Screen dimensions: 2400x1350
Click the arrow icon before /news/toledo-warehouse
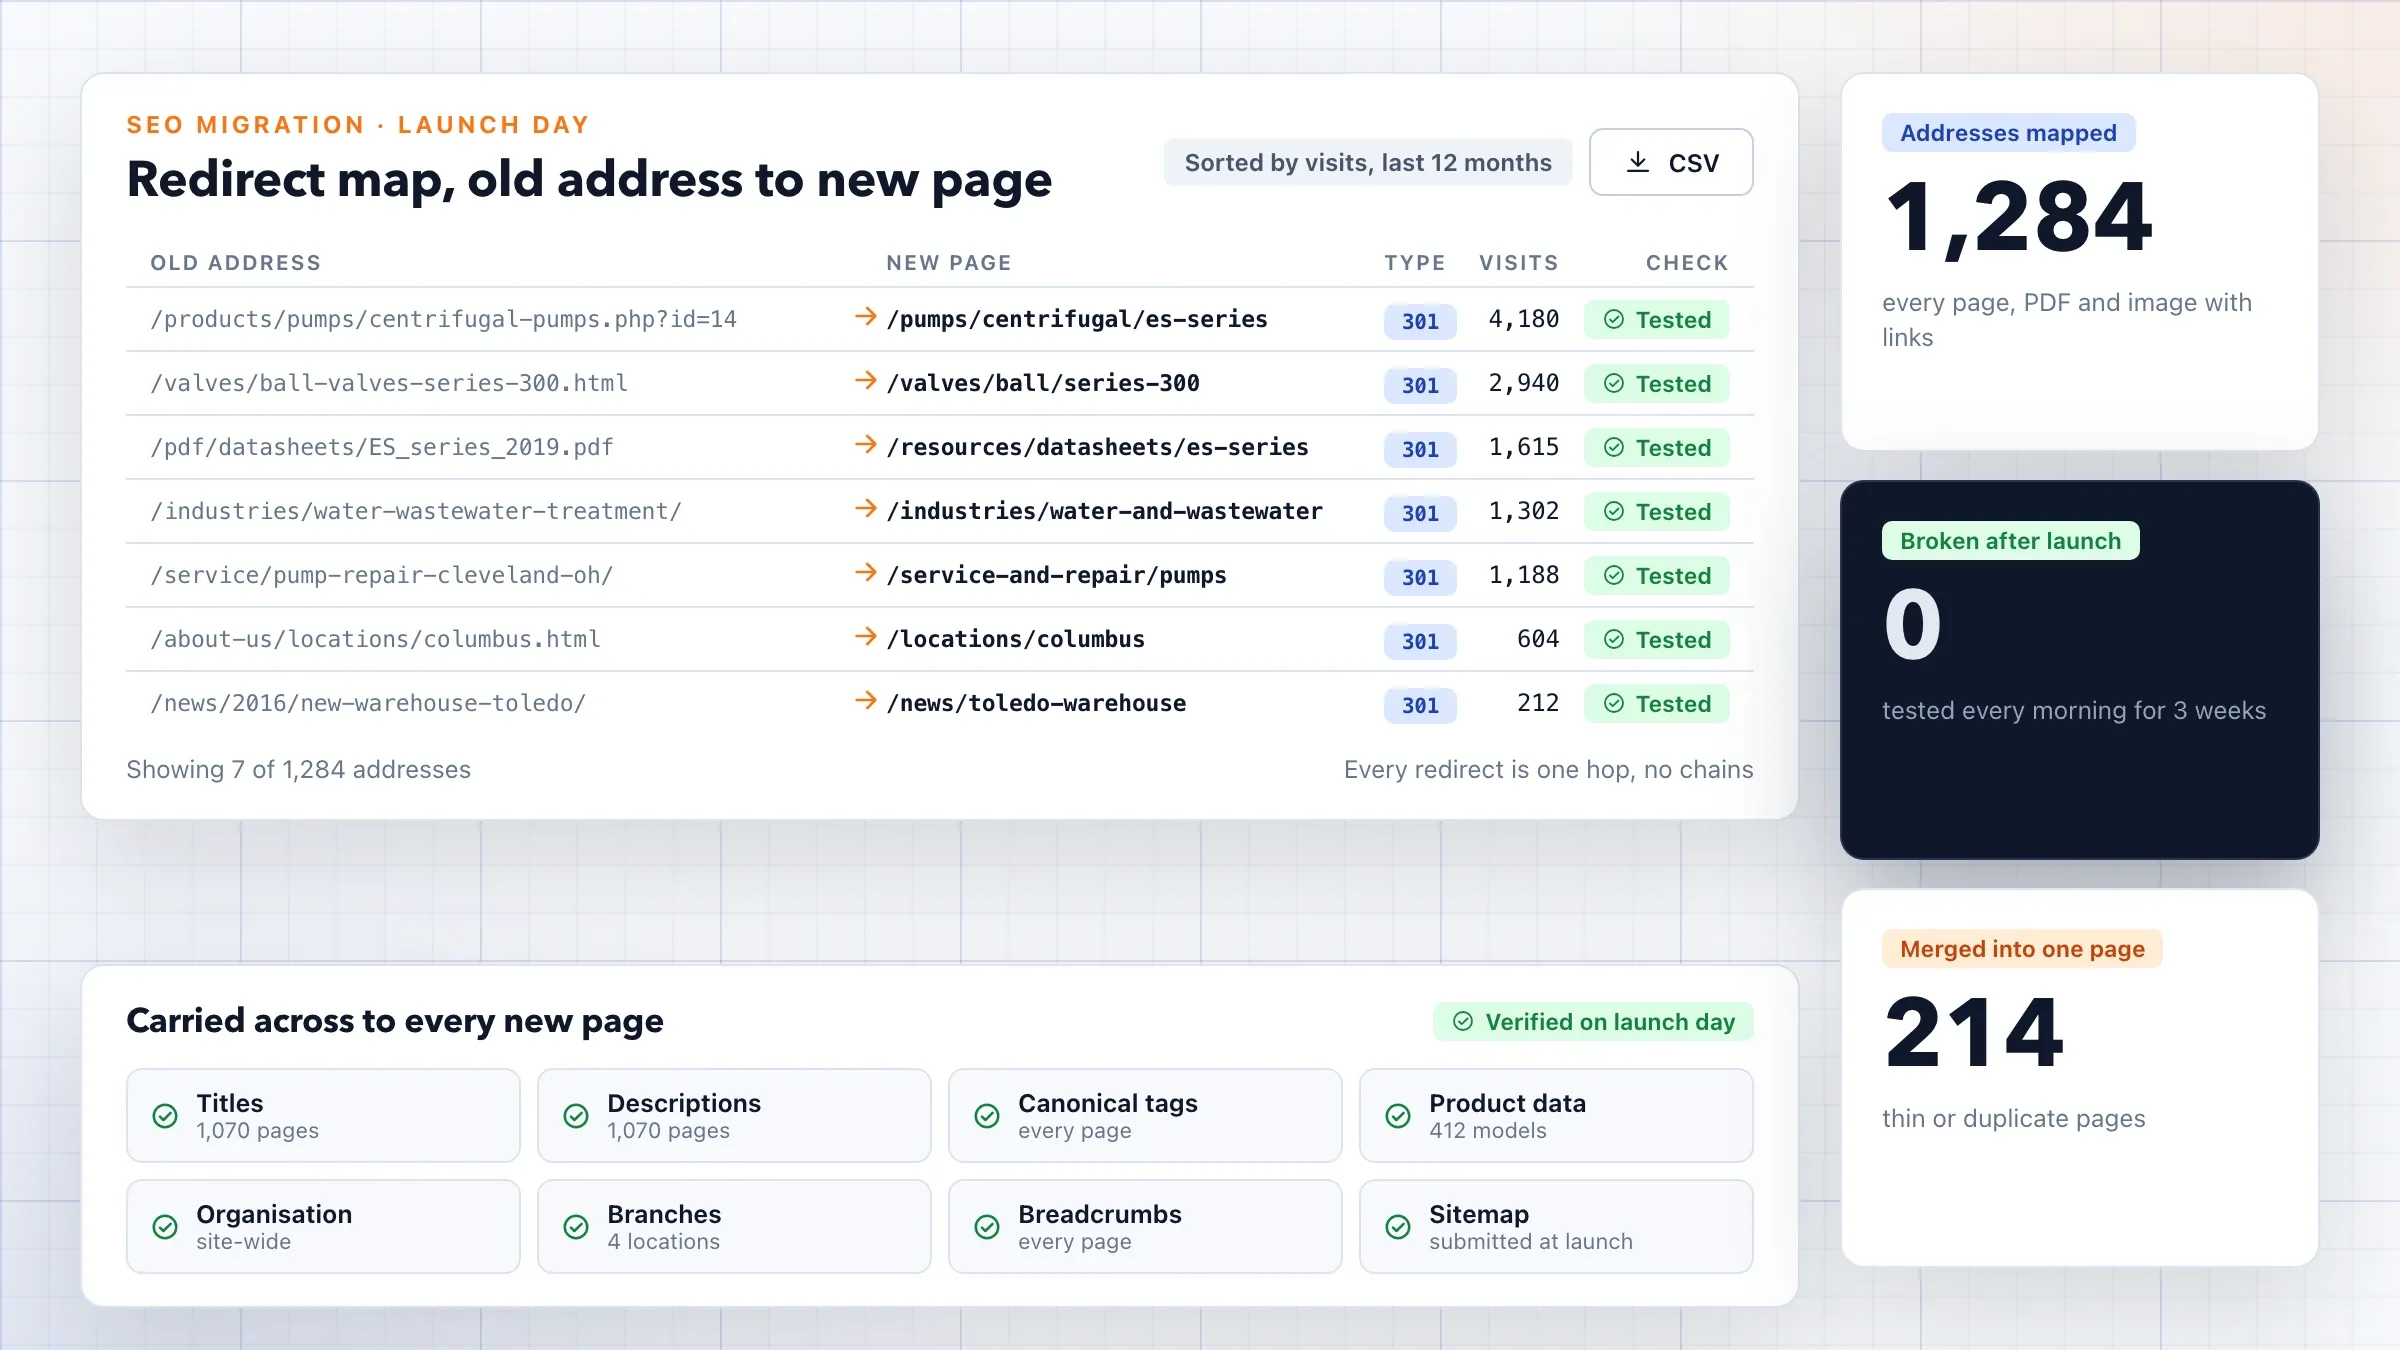[x=866, y=701]
